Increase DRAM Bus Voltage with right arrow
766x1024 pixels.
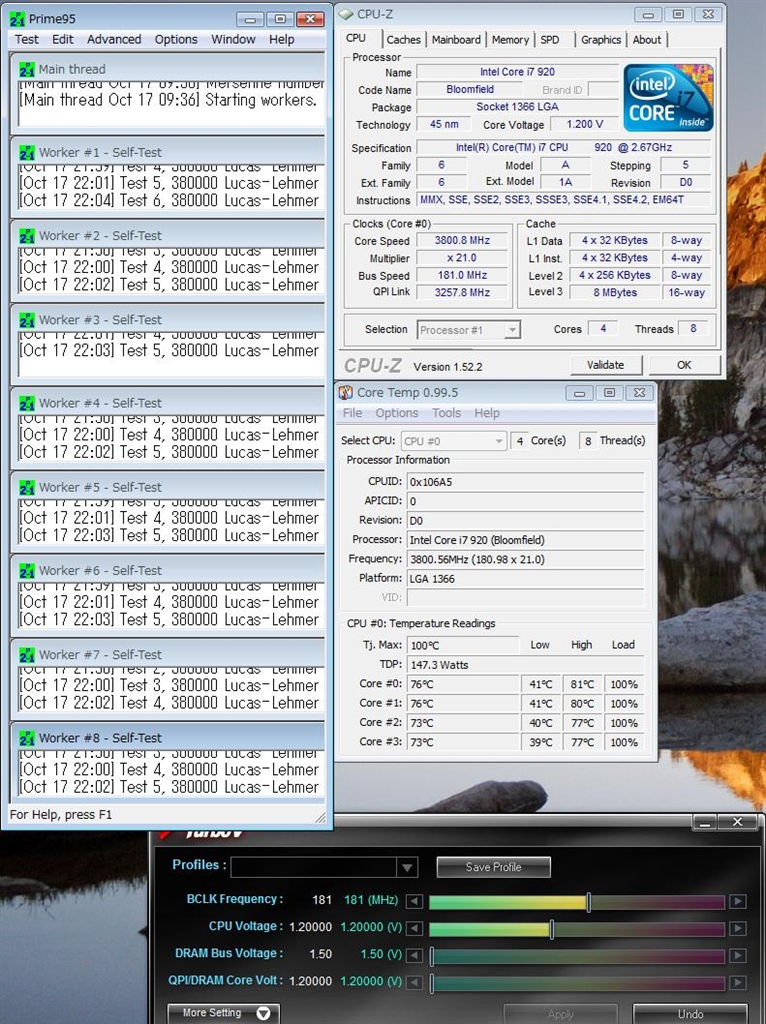[738, 955]
